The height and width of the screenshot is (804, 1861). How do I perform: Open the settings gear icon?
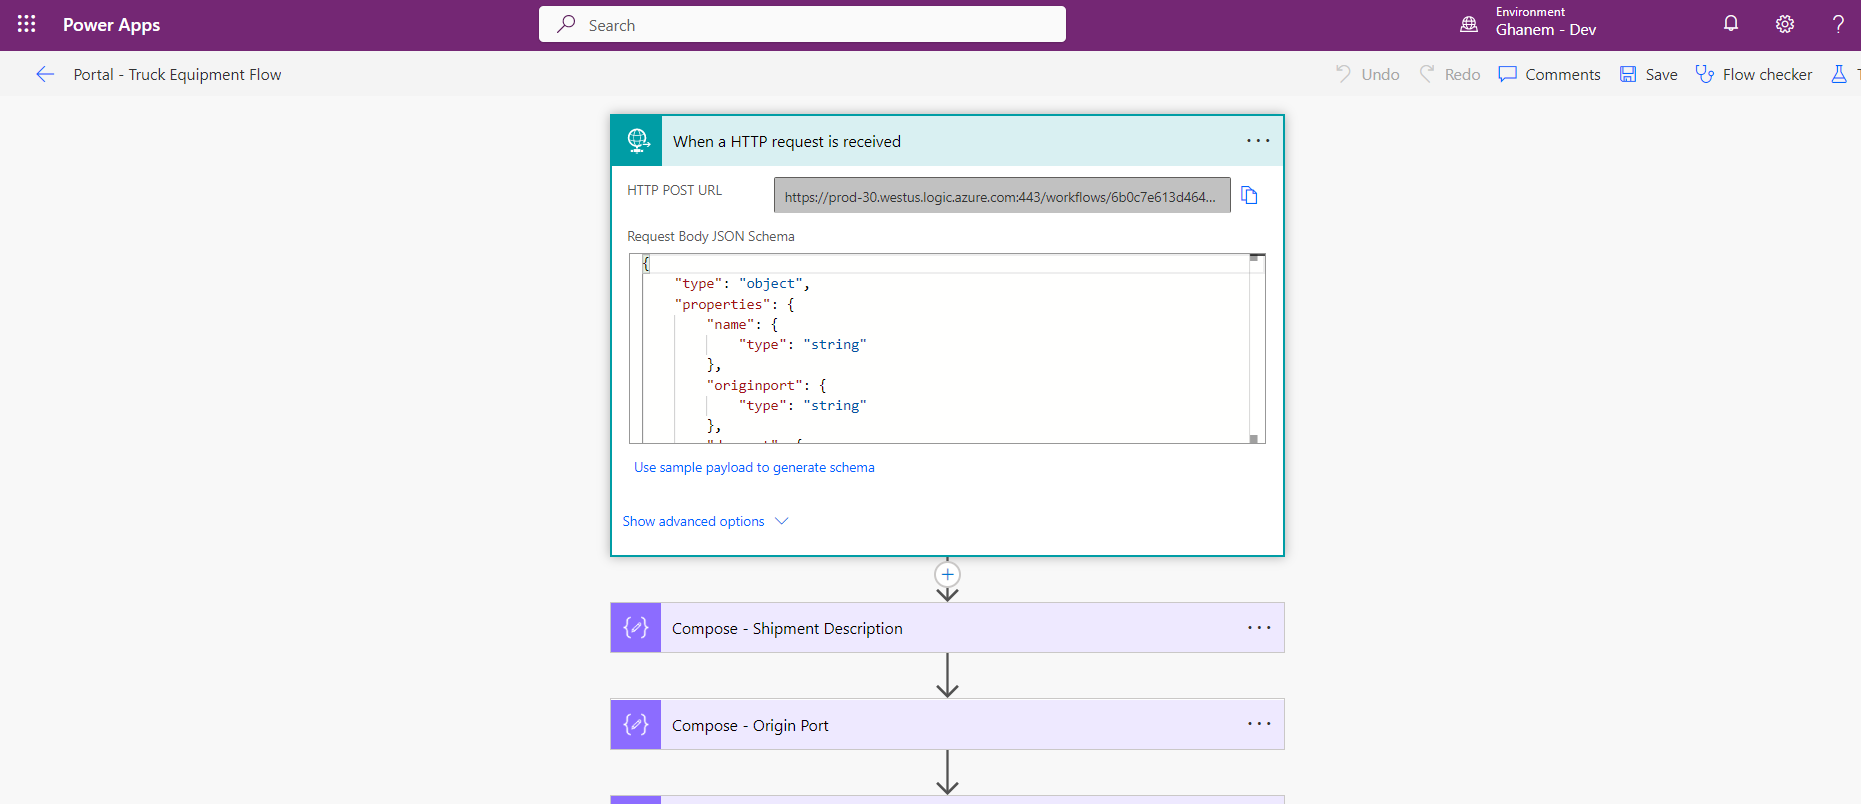tap(1785, 24)
